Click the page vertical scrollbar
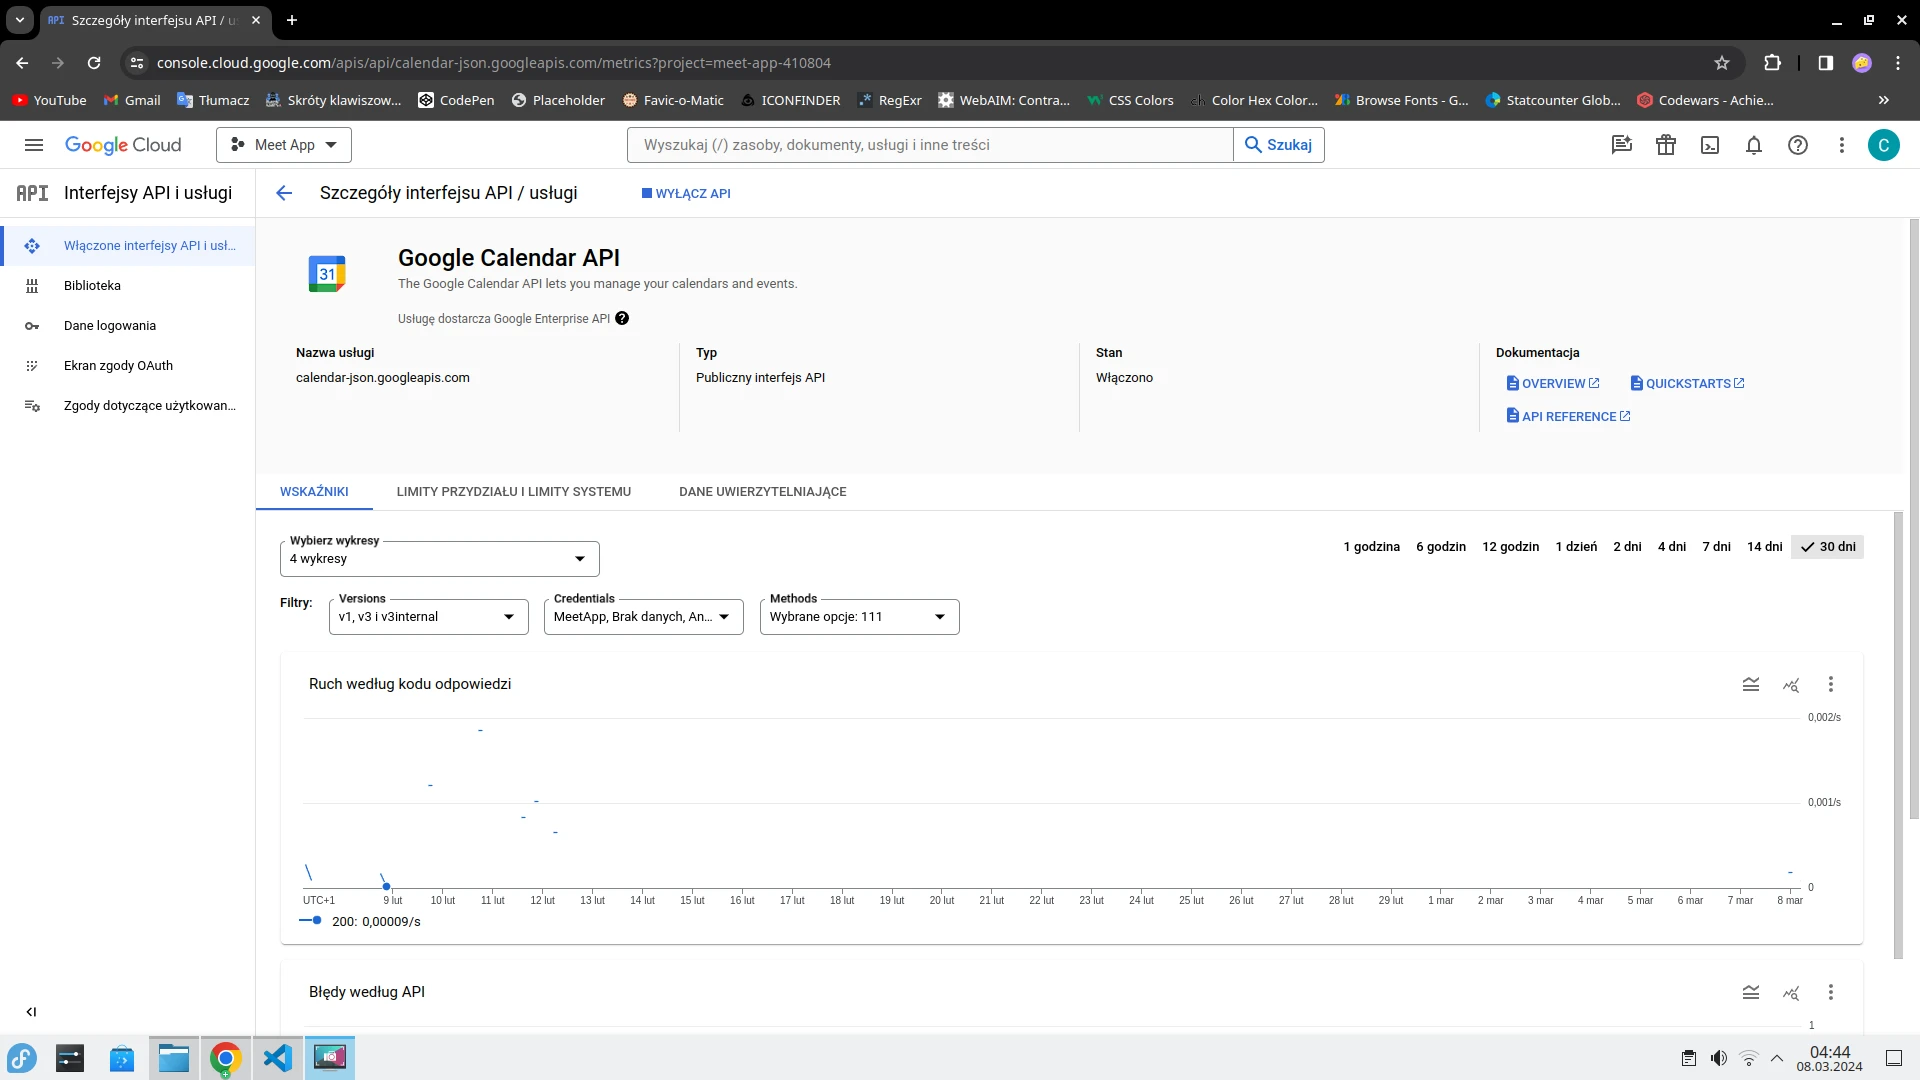This screenshot has width=1920, height=1080. coord(1914,520)
